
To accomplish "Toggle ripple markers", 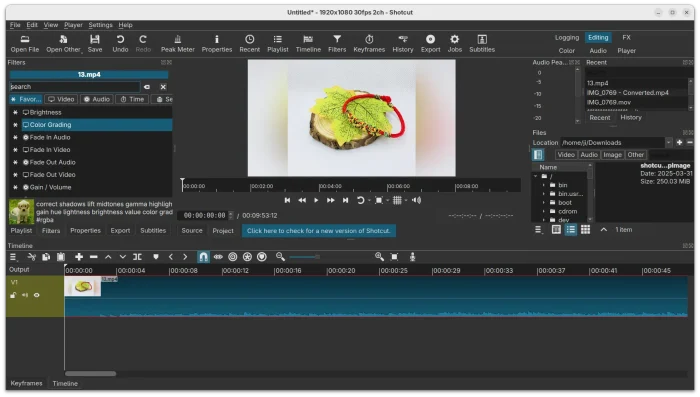I will click(x=262, y=257).
